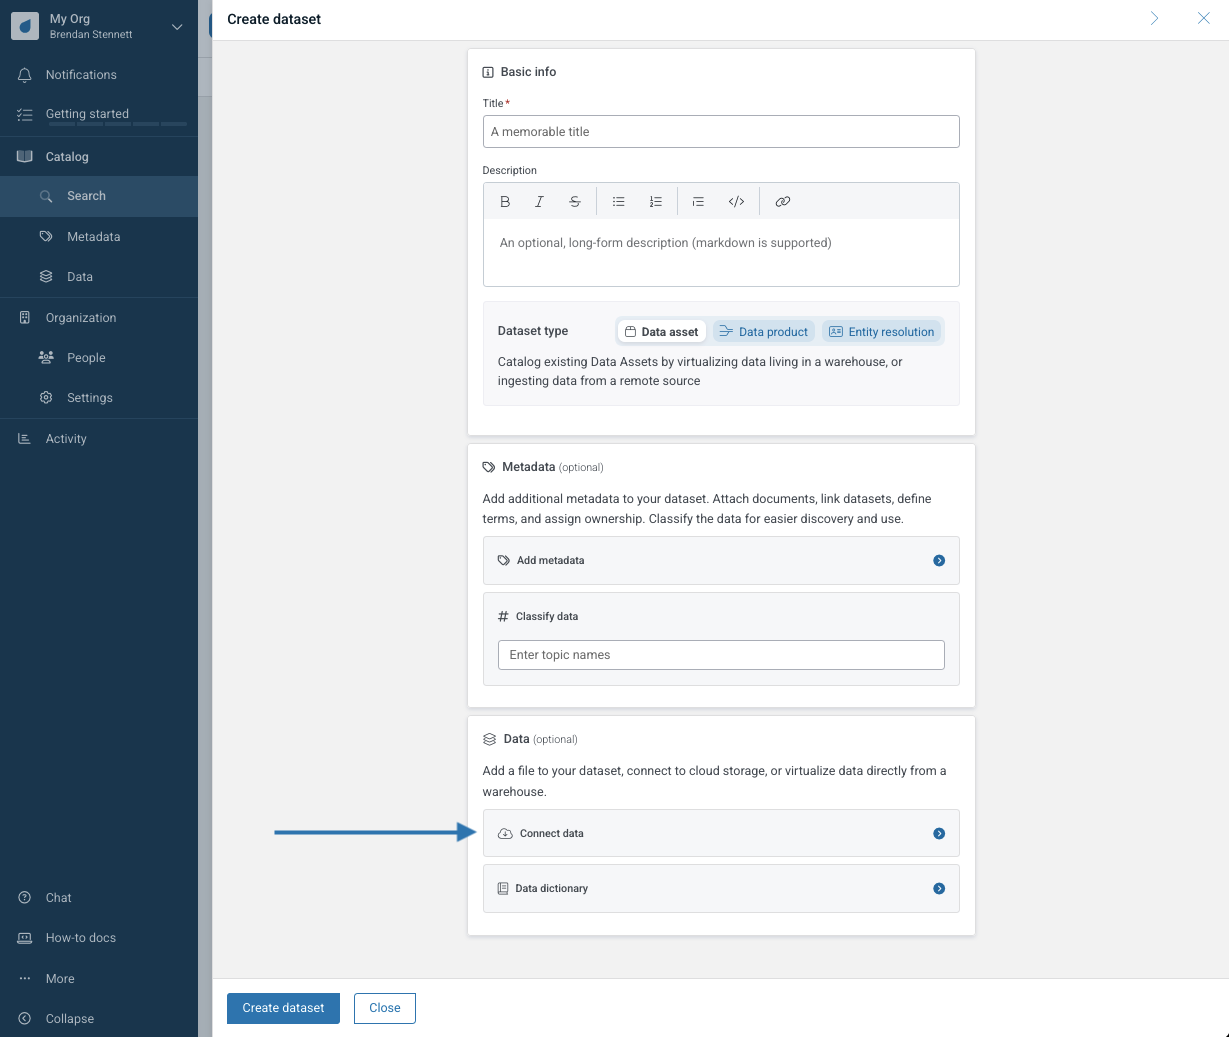Open Settings in sidebar
This screenshot has width=1229, height=1037.
tap(99, 398)
